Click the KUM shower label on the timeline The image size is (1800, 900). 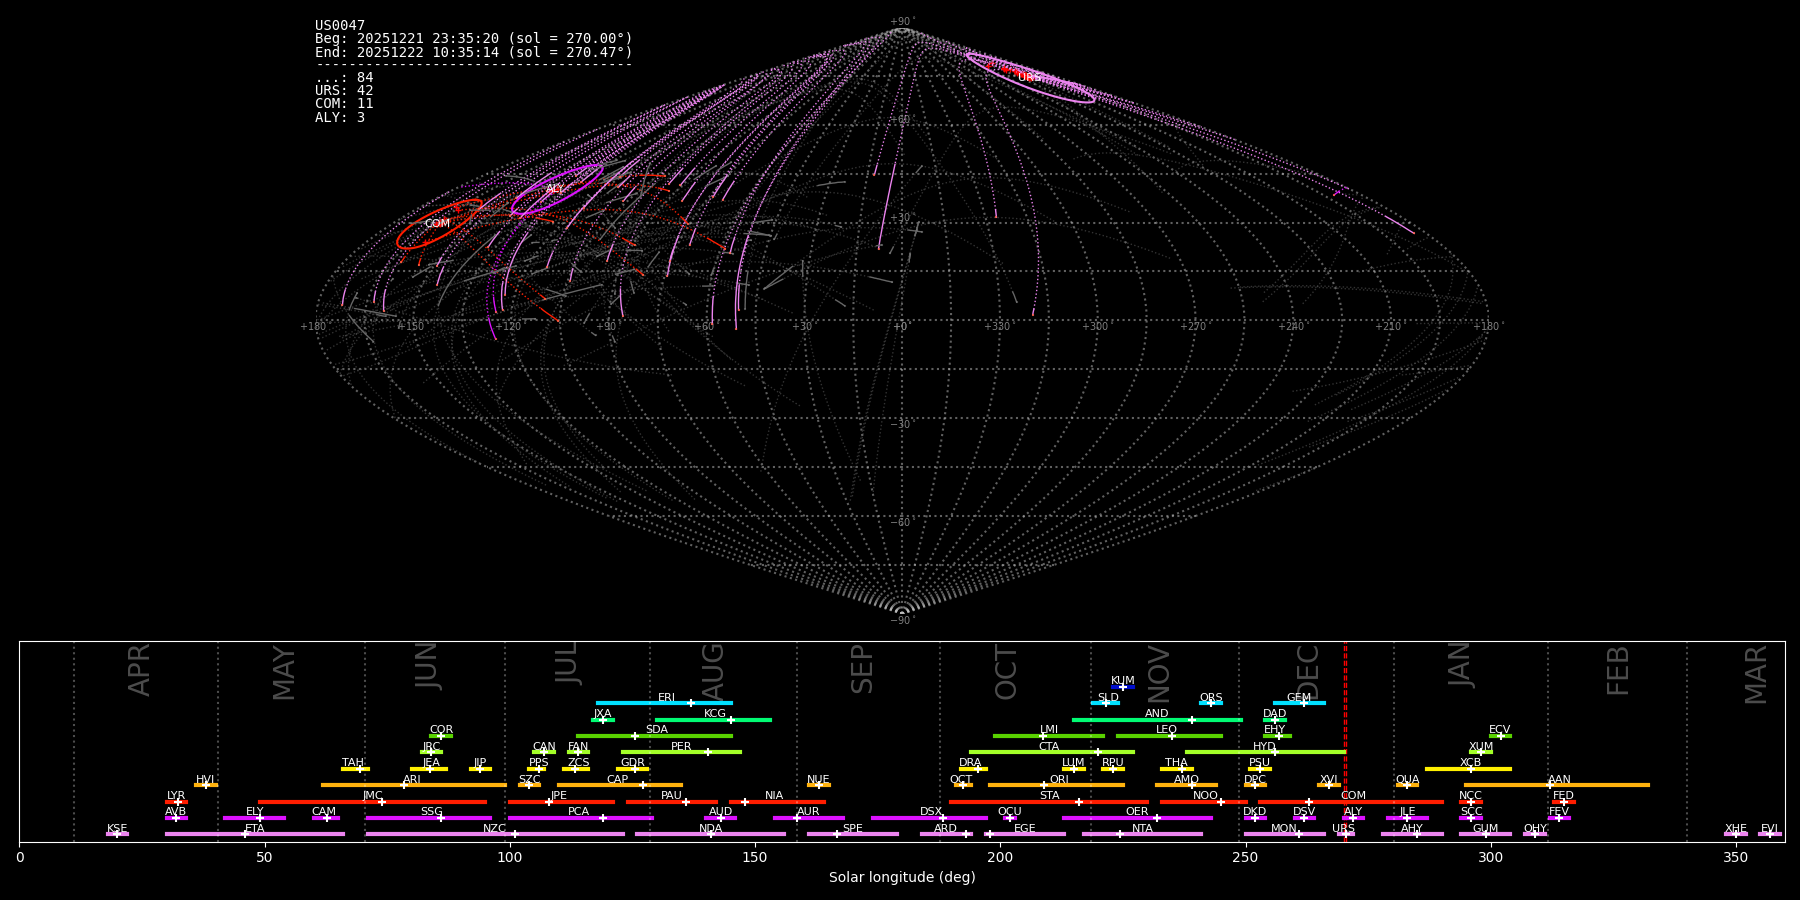[x=1123, y=681]
